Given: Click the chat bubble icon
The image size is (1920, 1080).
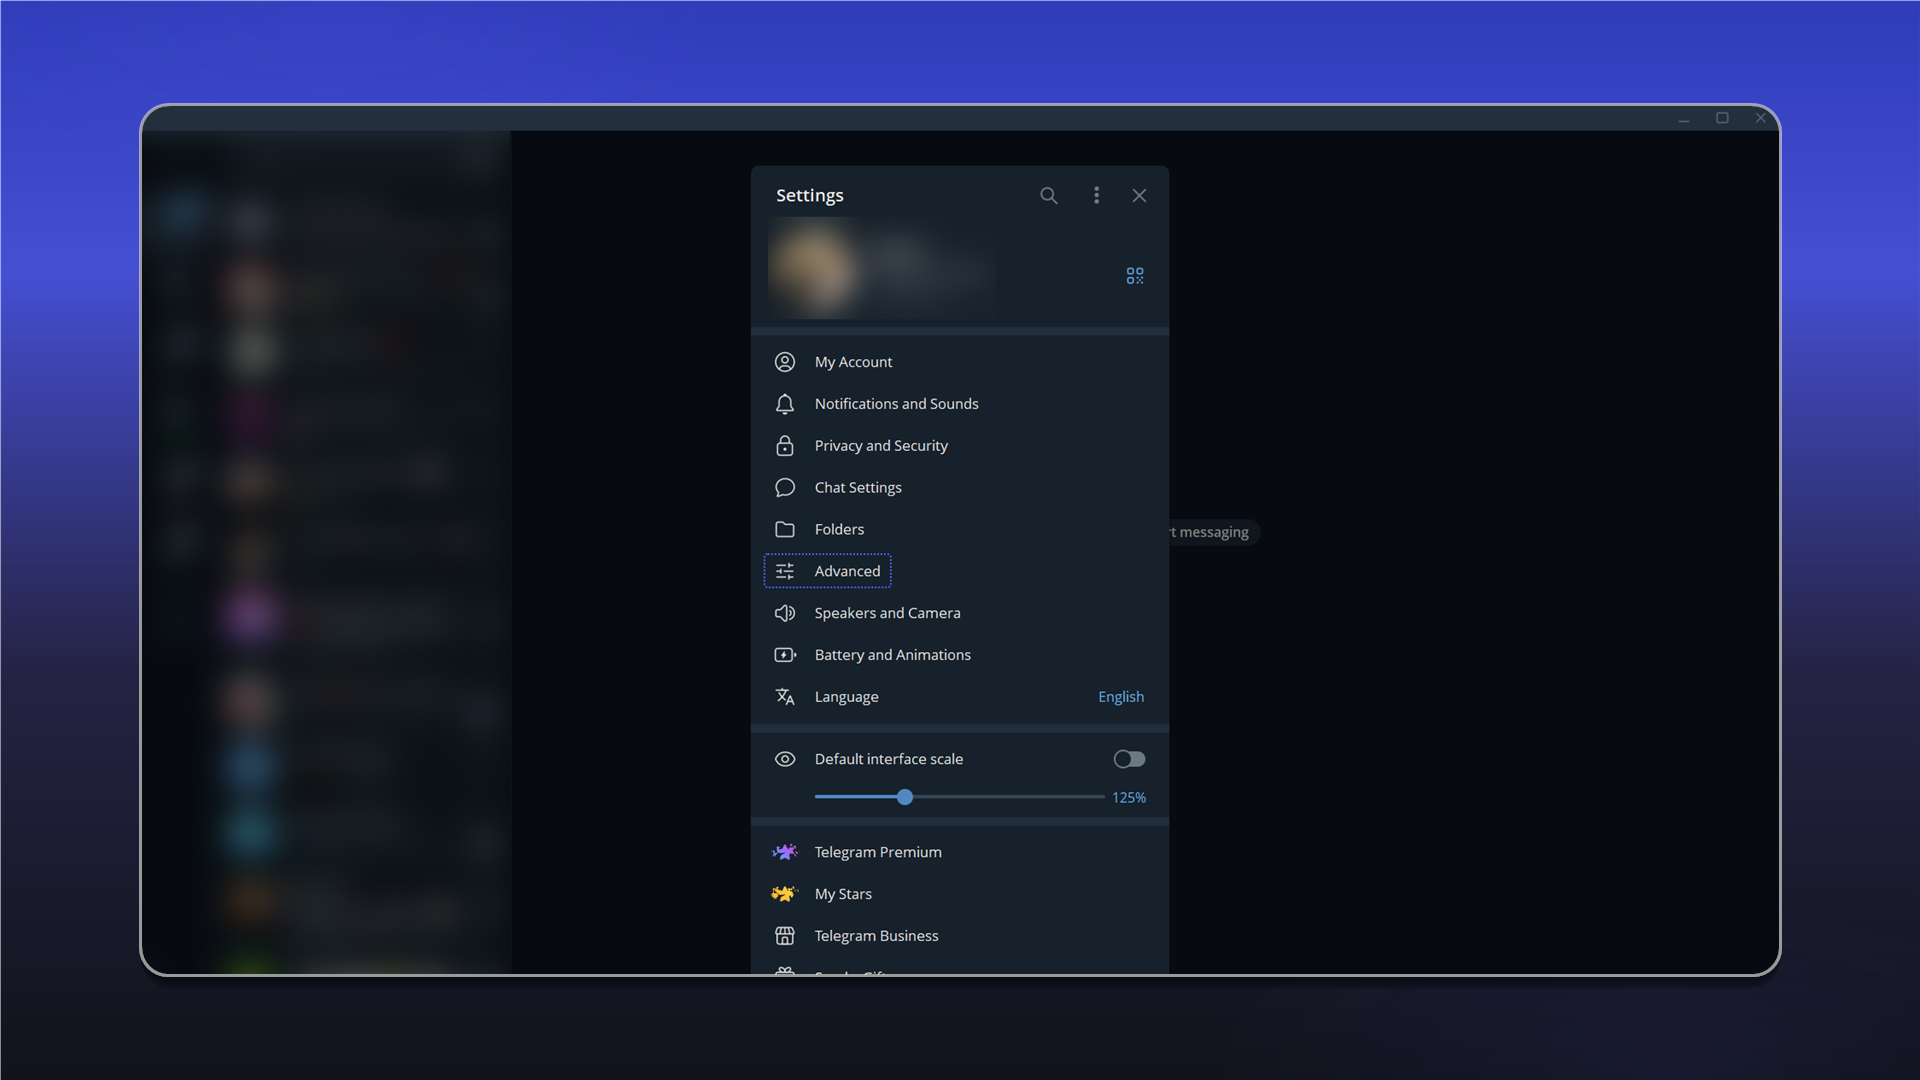Looking at the screenshot, I should point(785,488).
